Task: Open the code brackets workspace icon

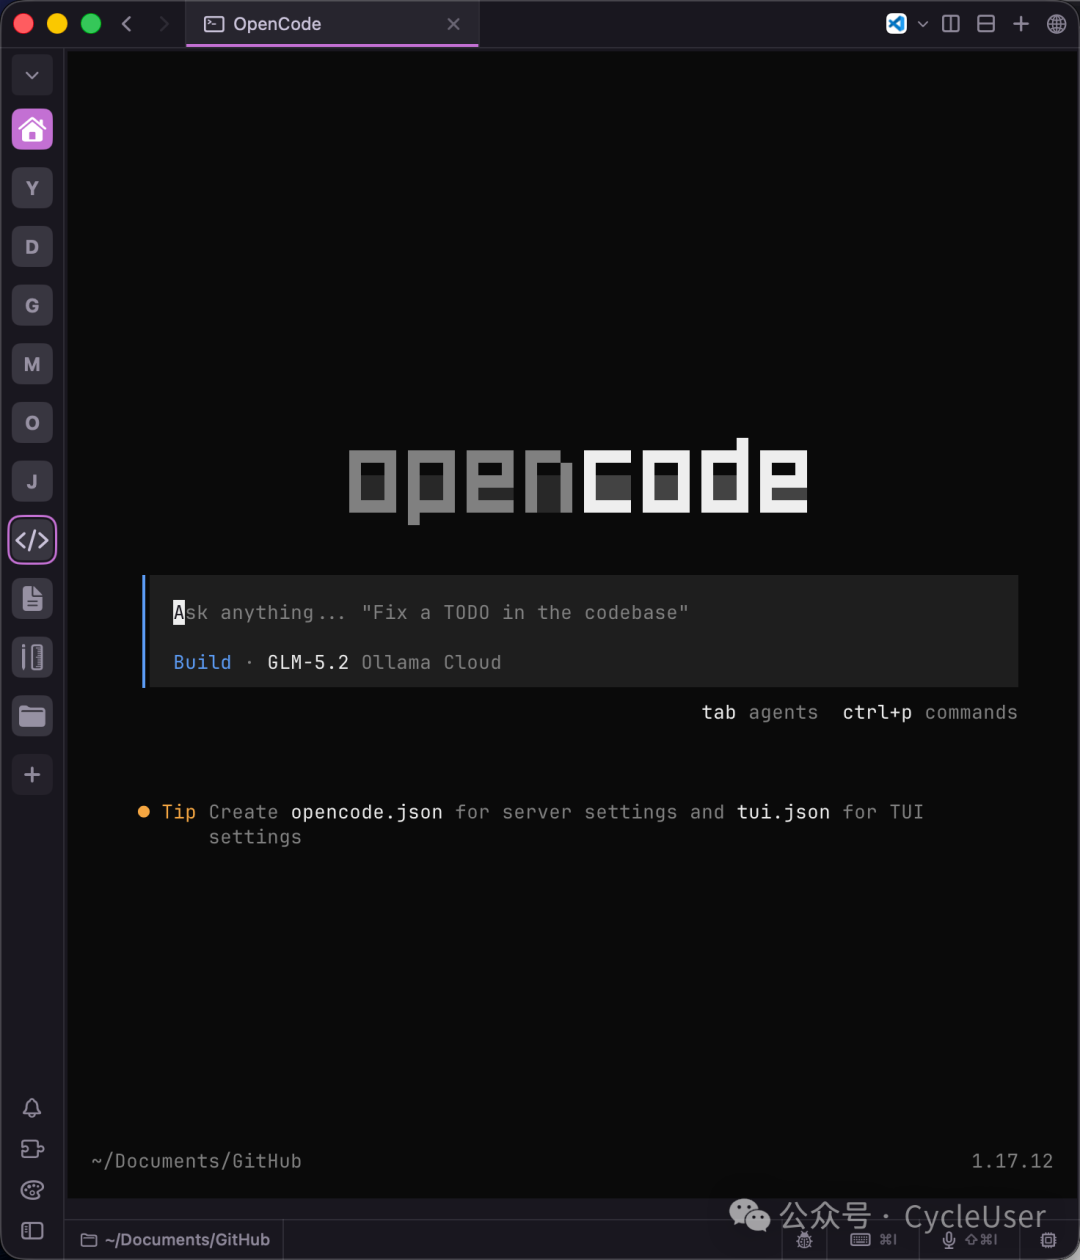Action: [x=32, y=540]
